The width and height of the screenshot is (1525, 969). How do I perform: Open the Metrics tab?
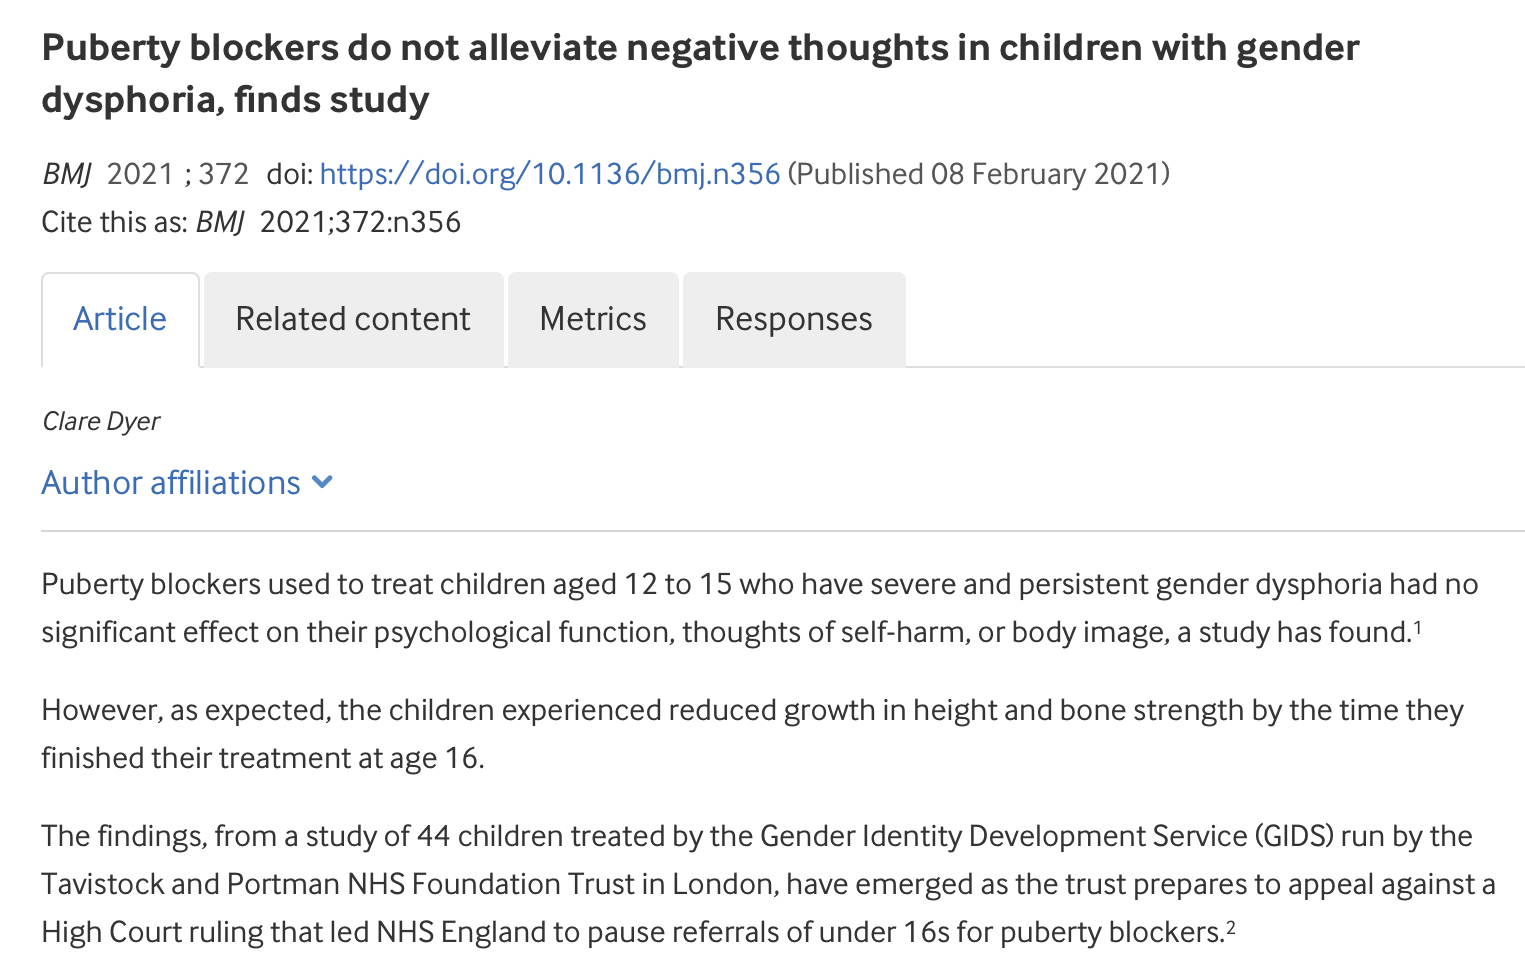pyautogui.click(x=593, y=319)
